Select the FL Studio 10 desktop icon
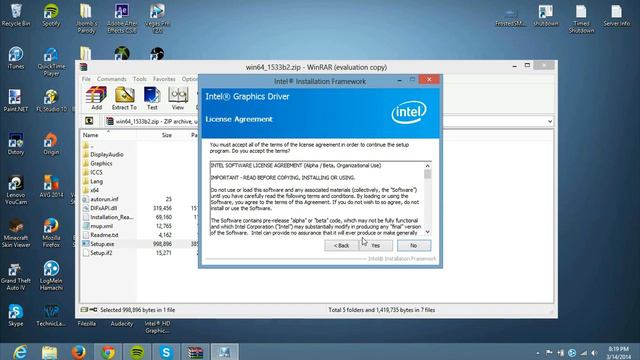The image size is (640, 360). (x=51, y=101)
